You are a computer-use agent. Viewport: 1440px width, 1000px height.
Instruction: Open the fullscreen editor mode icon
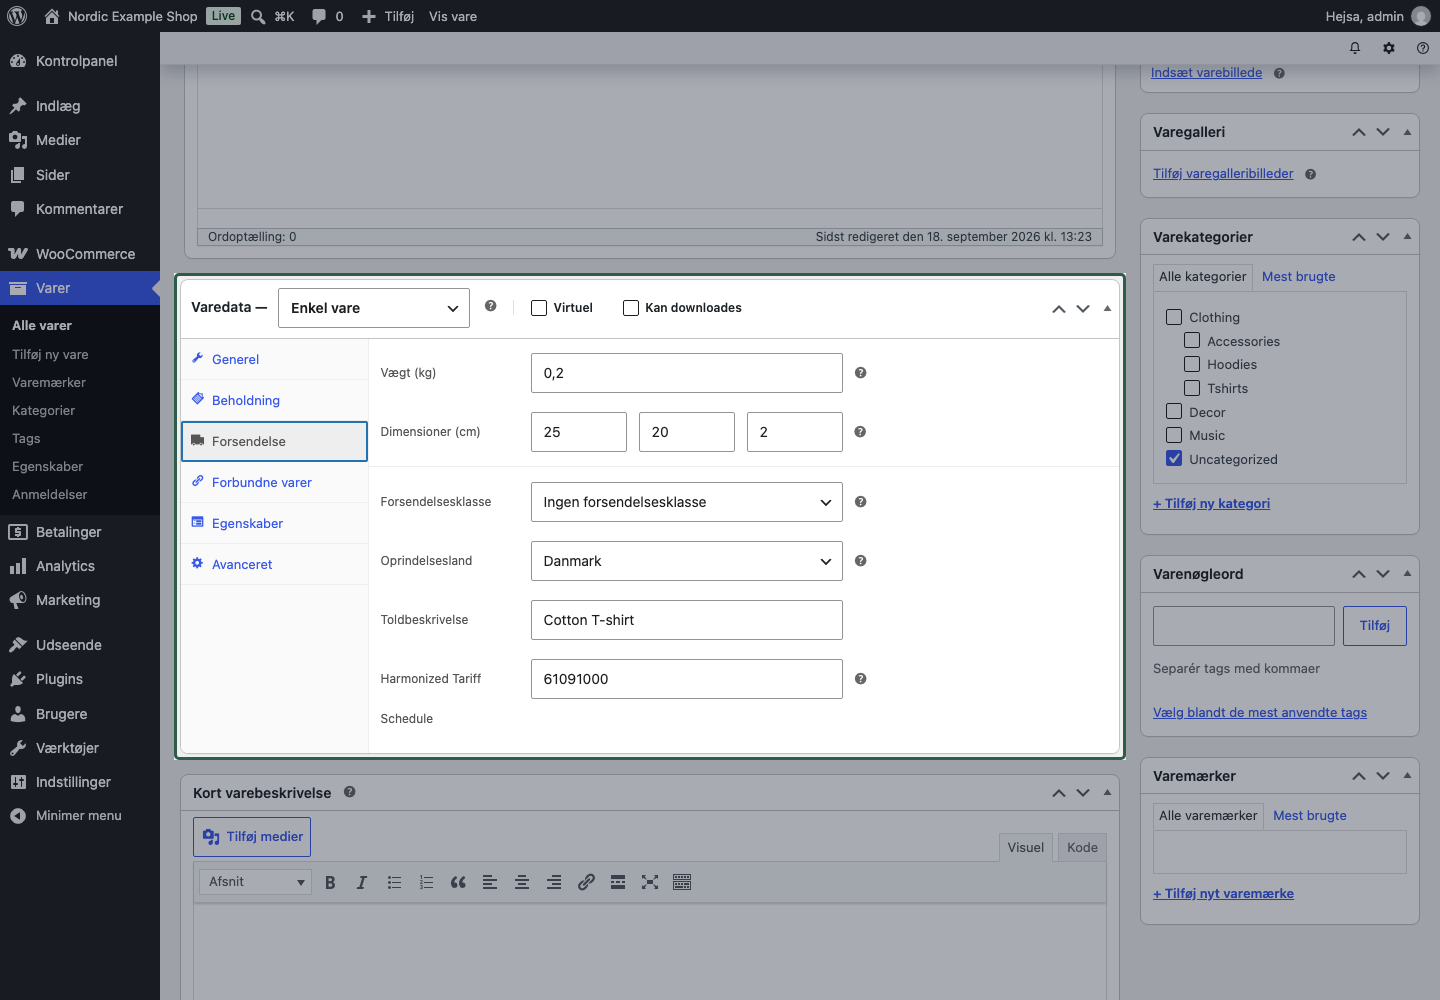650,882
